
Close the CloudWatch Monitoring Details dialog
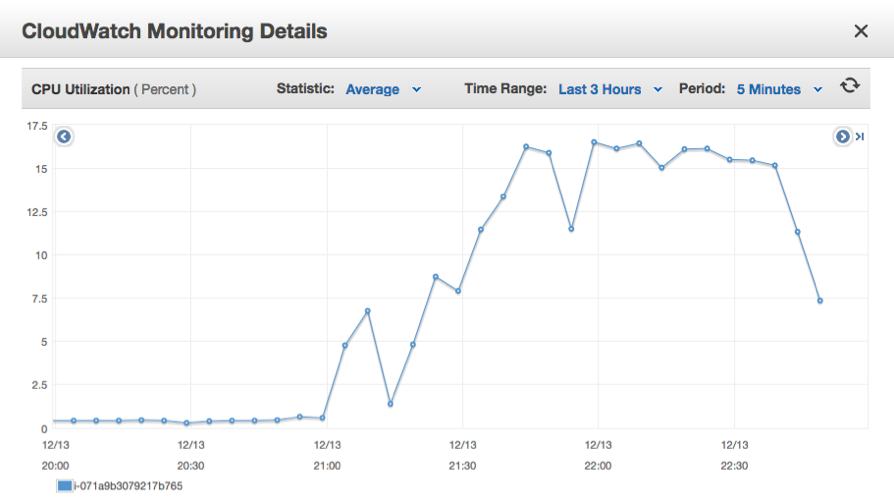[x=861, y=31]
